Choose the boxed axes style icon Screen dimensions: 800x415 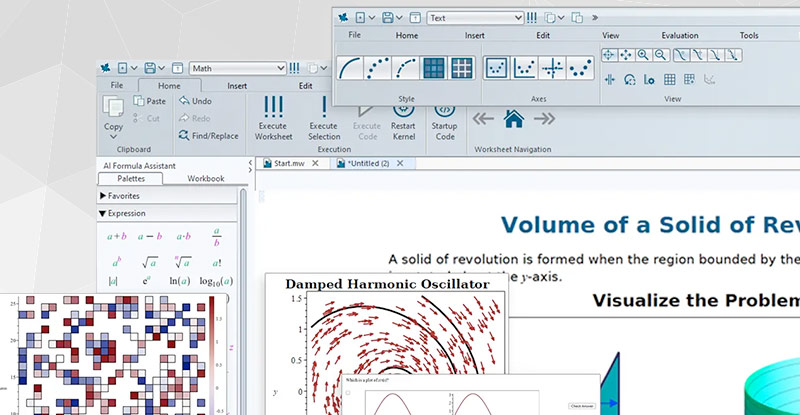click(x=496, y=67)
